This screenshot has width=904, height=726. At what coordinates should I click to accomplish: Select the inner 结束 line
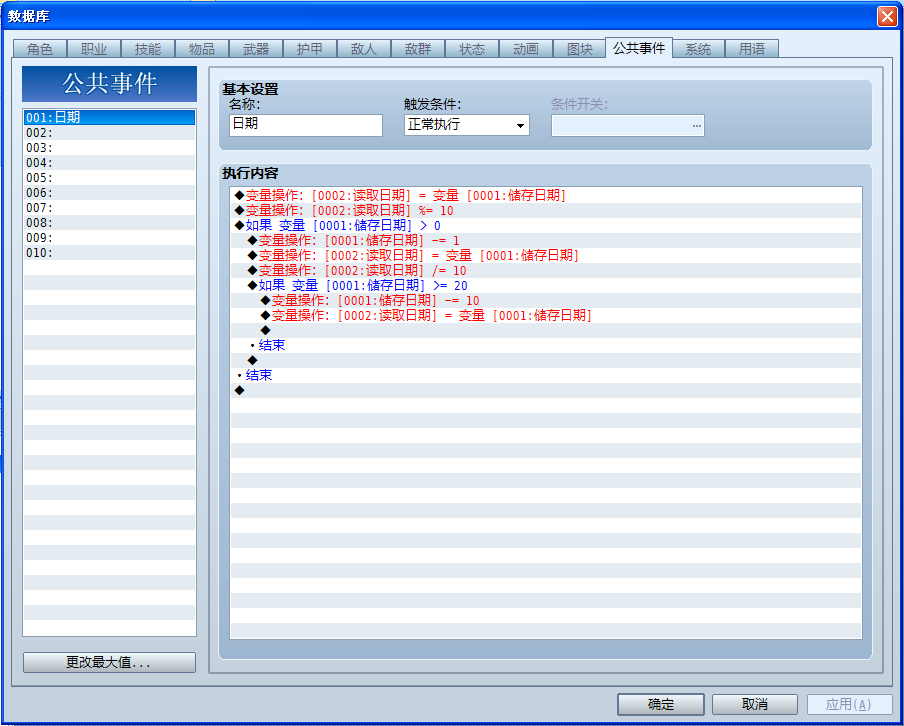[546, 345]
